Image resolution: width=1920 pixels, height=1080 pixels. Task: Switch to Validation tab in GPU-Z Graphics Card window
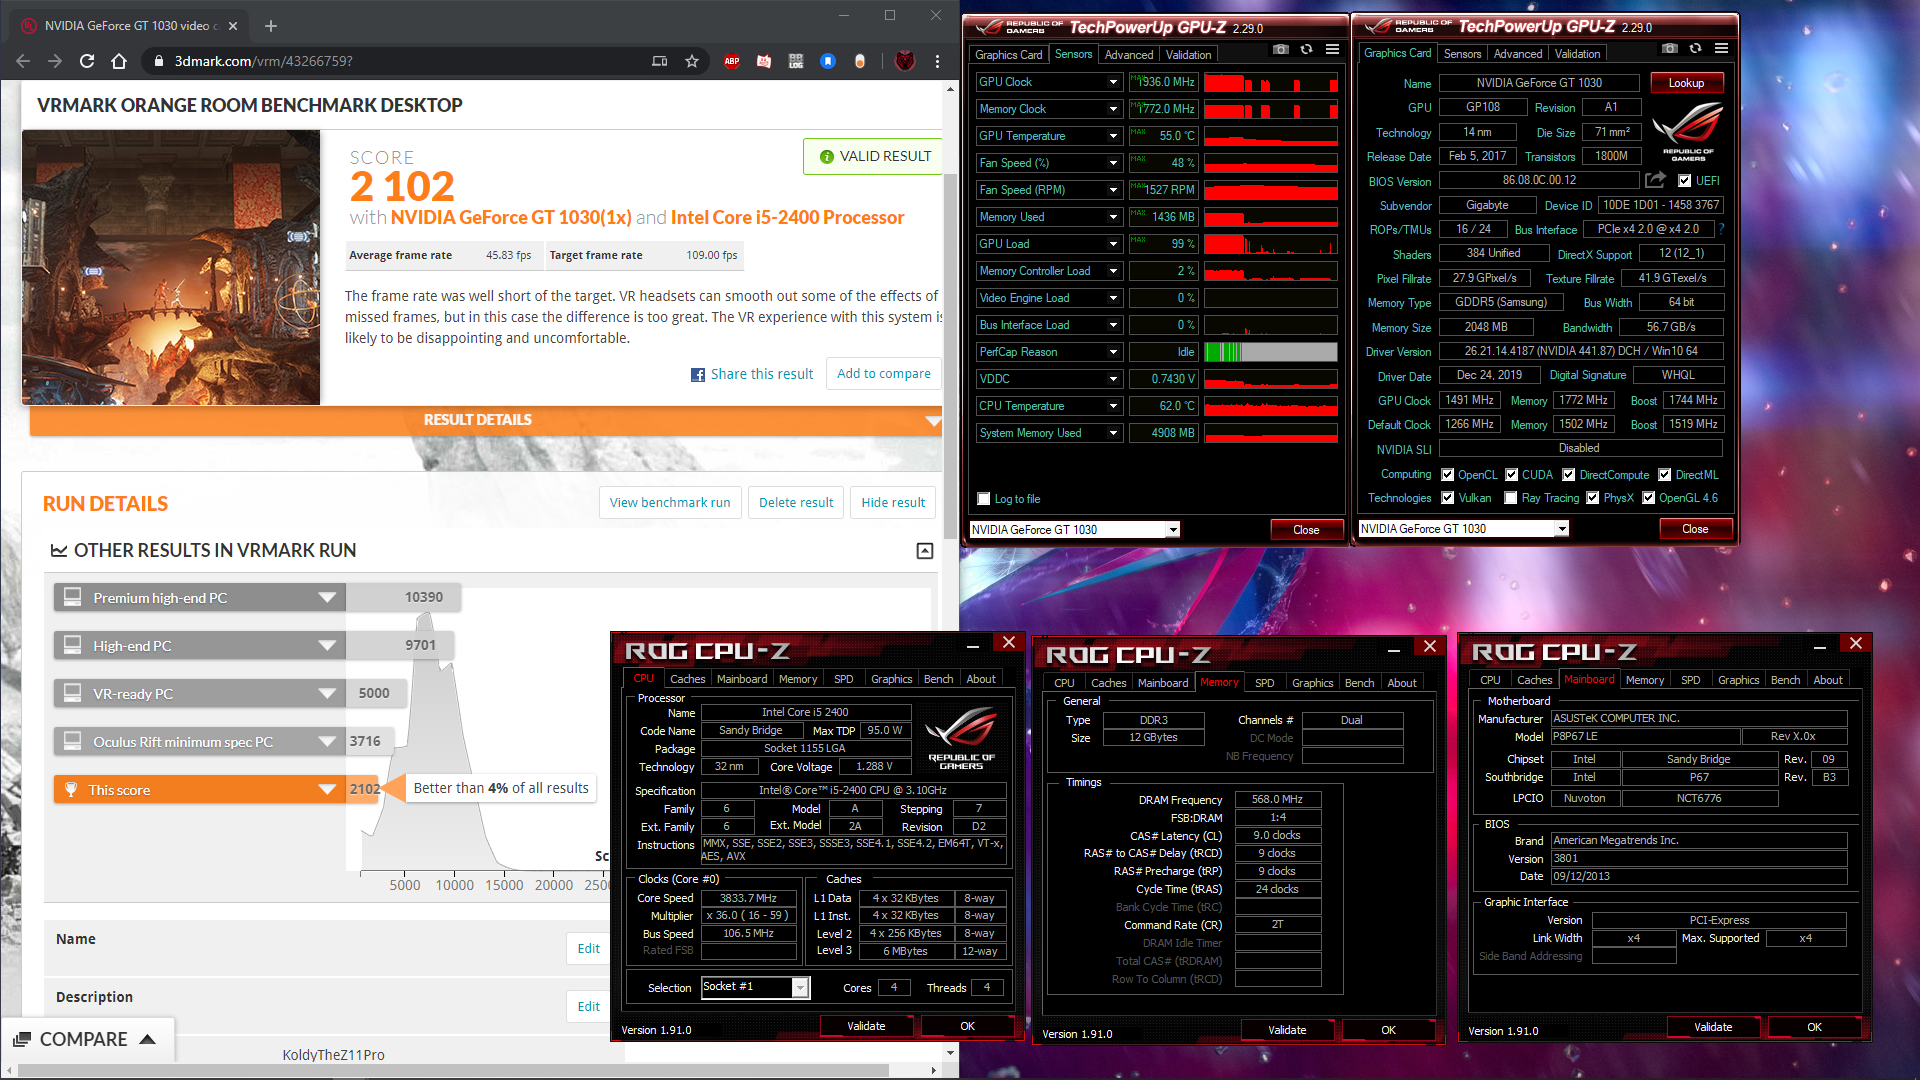[x=1577, y=54]
